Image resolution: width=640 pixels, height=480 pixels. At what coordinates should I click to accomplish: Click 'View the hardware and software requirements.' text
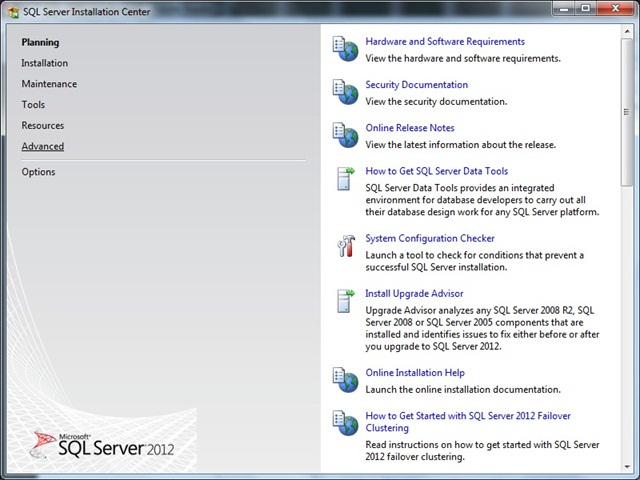click(463, 58)
